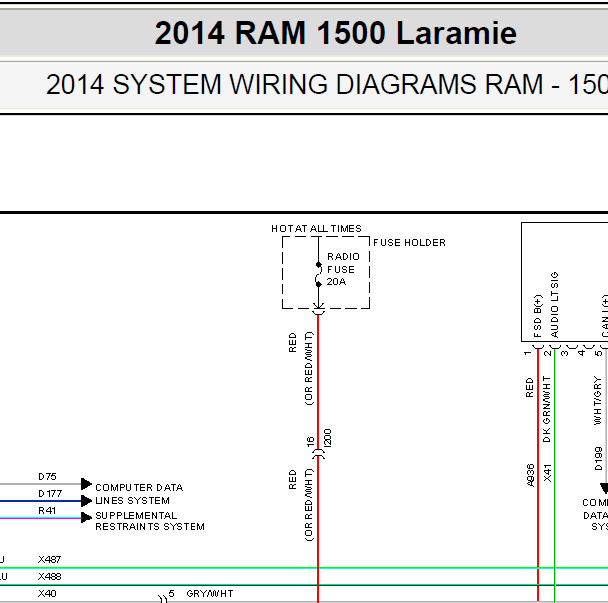Select circuit code "X487"
Viewport: 608px width, 603px height.
[49, 559]
